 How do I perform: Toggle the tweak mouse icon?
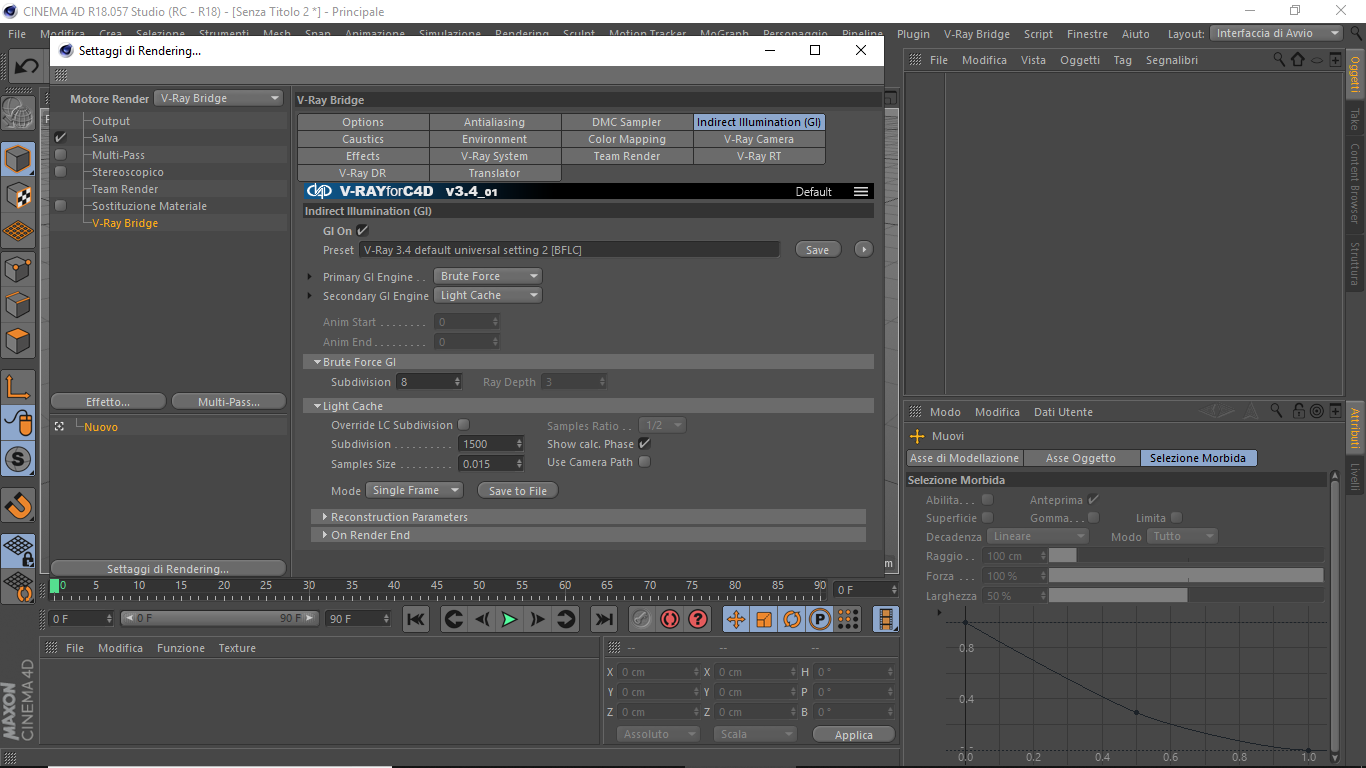pyautogui.click(x=18, y=423)
